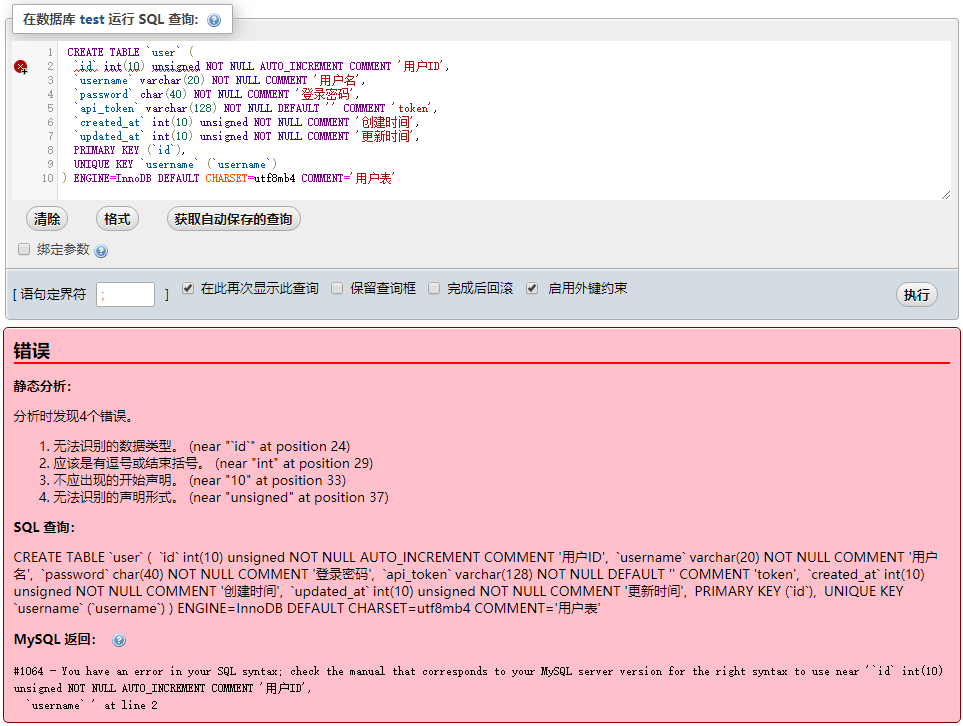The width and height of the screenshot is (963, 726).
Task: Open help icon next to 绑定参数
Action: 101,251
